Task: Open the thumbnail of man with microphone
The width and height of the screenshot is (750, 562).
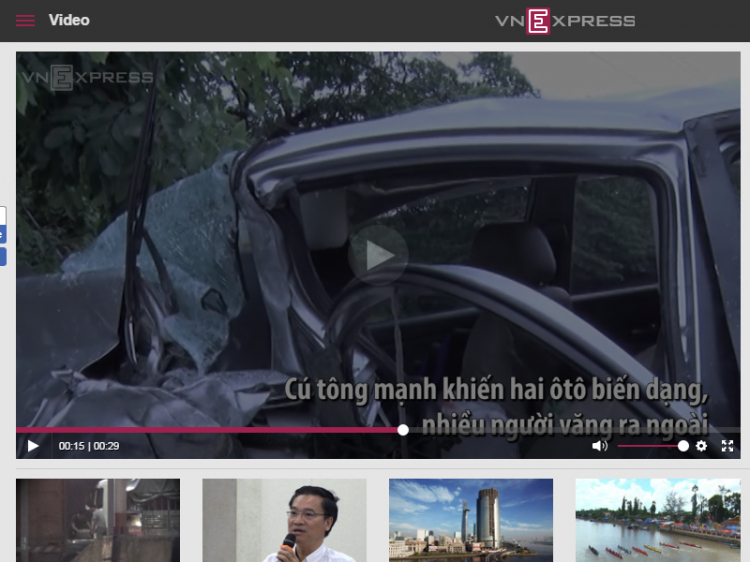Action: coord(285,520)
